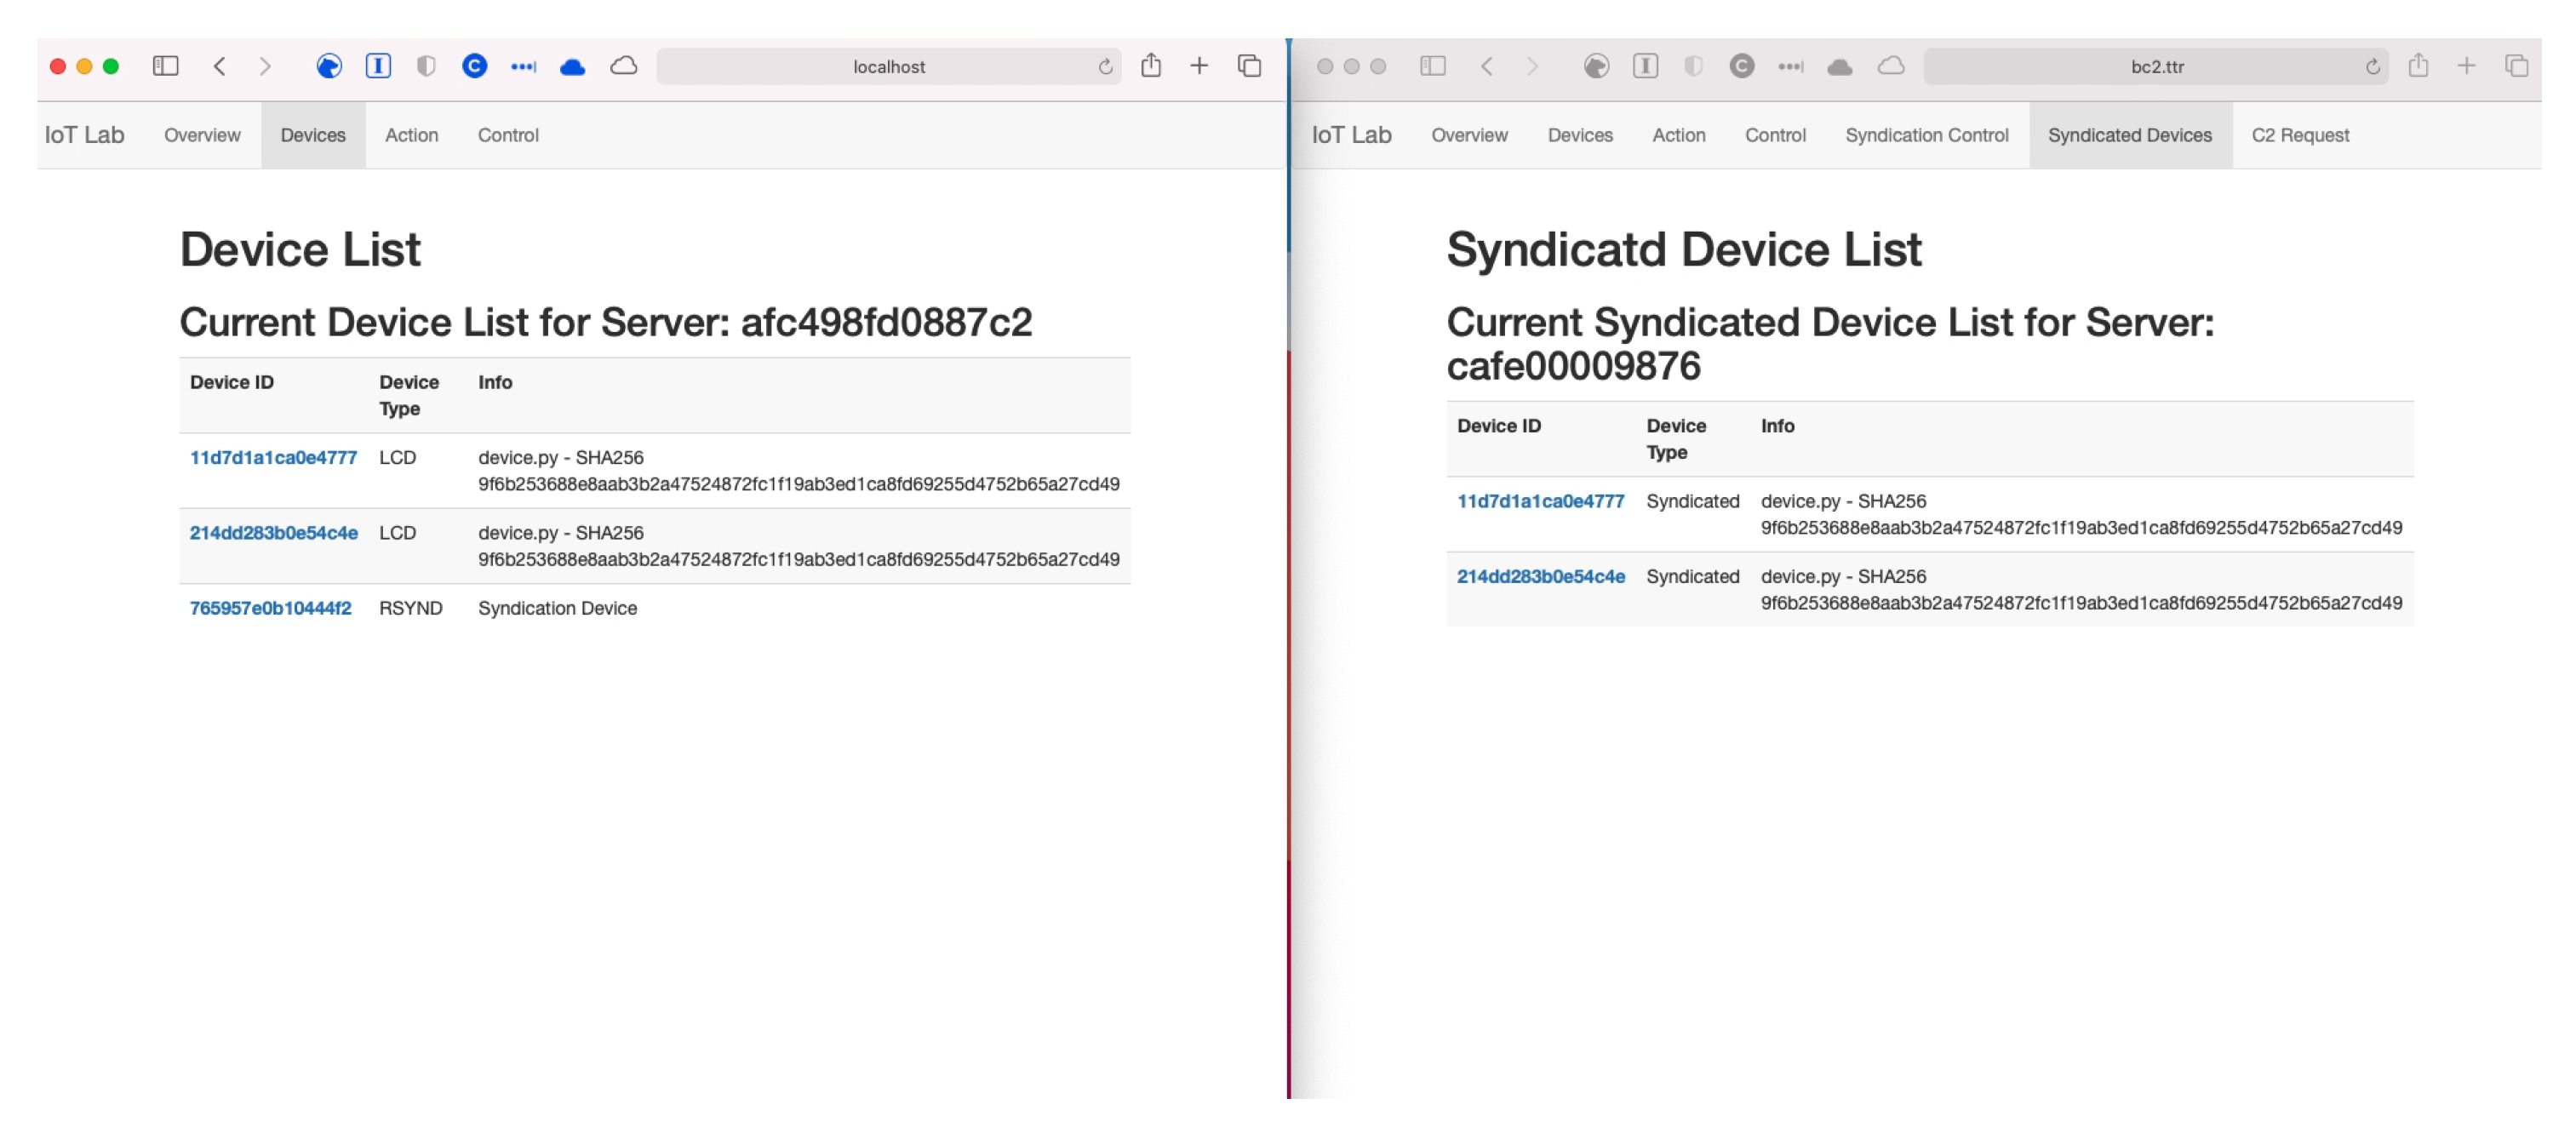Open the C2 Request tab

2299,135
